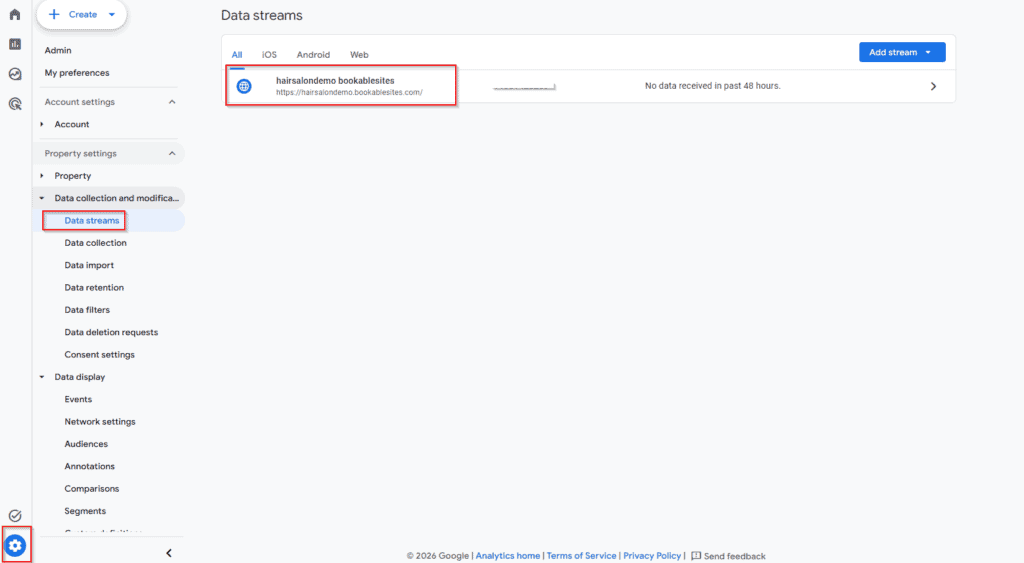Open Admin in the sidebar
Image resolution: width=1024 pixels, height=563 pixels.
coord(58,50)
